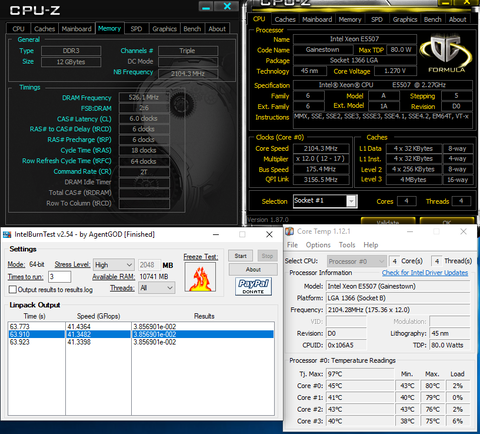The height and width of the screenshot is (434, 480).
Task: Open Bench tab in right CPU-Z window
Action: coord(433,20)
